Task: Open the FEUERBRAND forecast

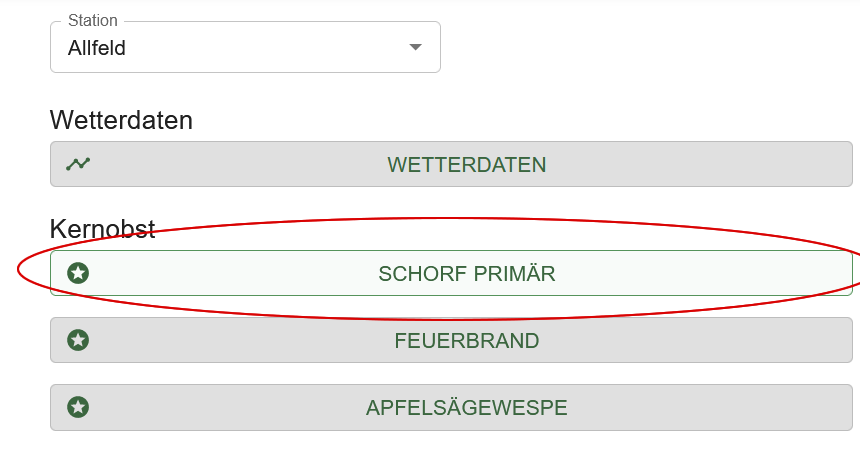Action: tap(451, 340)
